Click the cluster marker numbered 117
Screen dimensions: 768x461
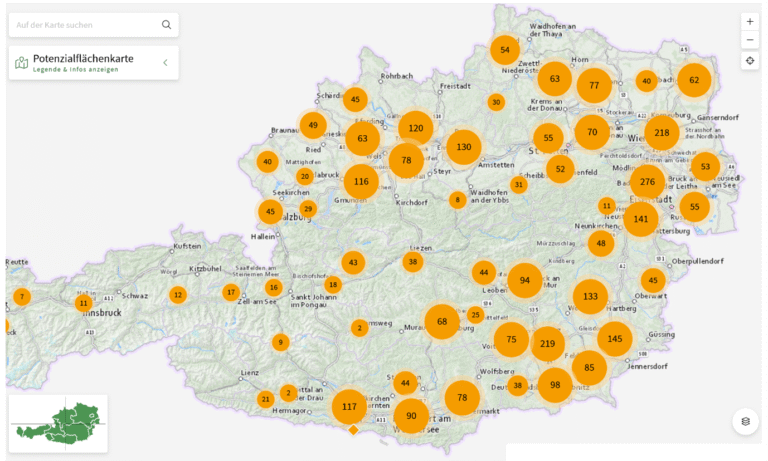pos(349,406)
